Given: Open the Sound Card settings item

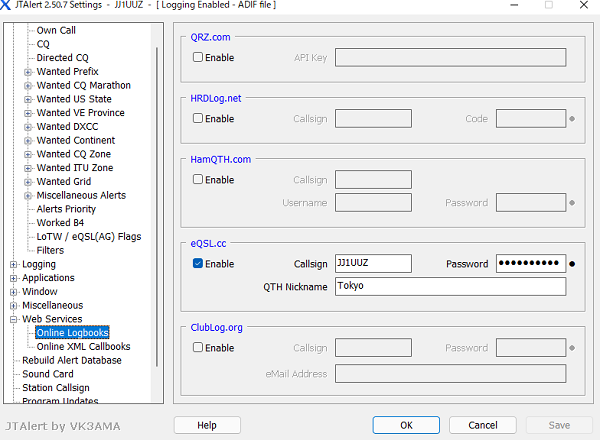Looking at the screenshot, I should tap(48, 374).
